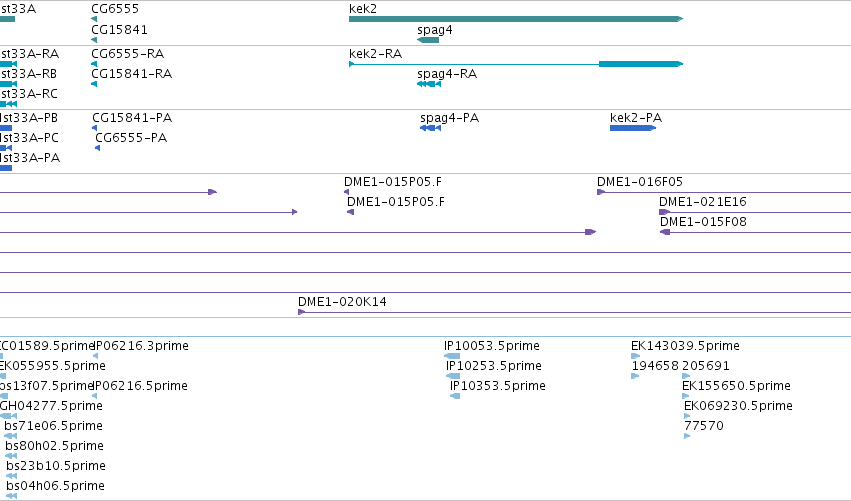Screen dimensions: 851x501
Task: Click the purple arrowhead starting DME1-020K14
Action: (302, 312)
